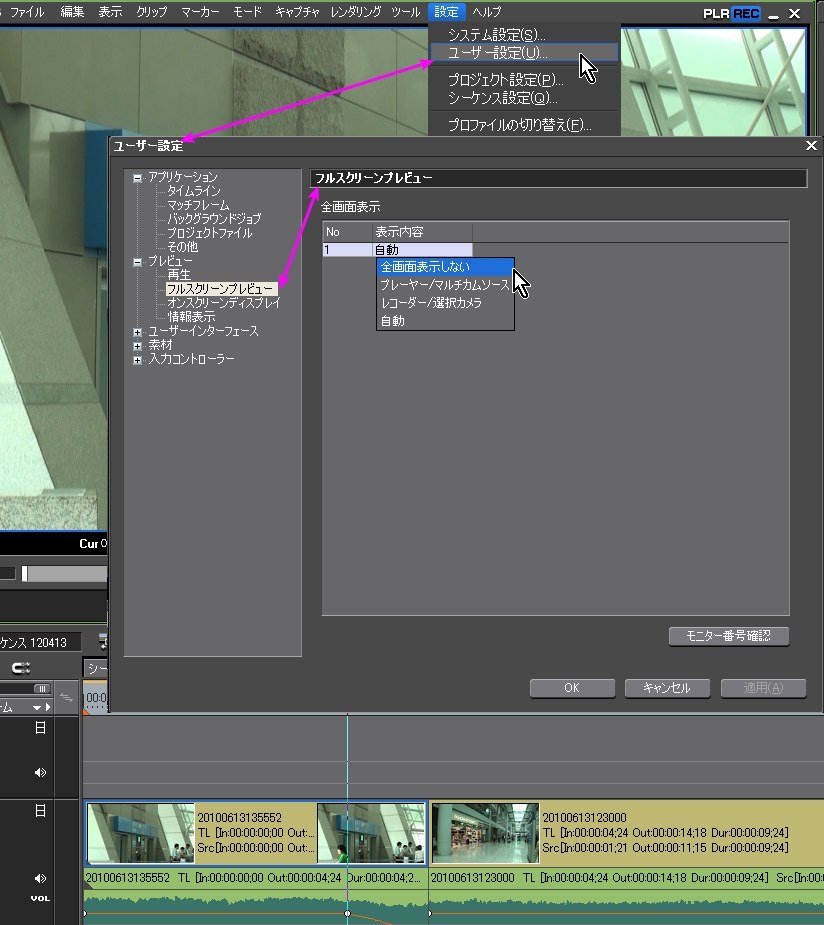Click the PLR player mode indicator

pyautogui.click(x=717, y=13)
